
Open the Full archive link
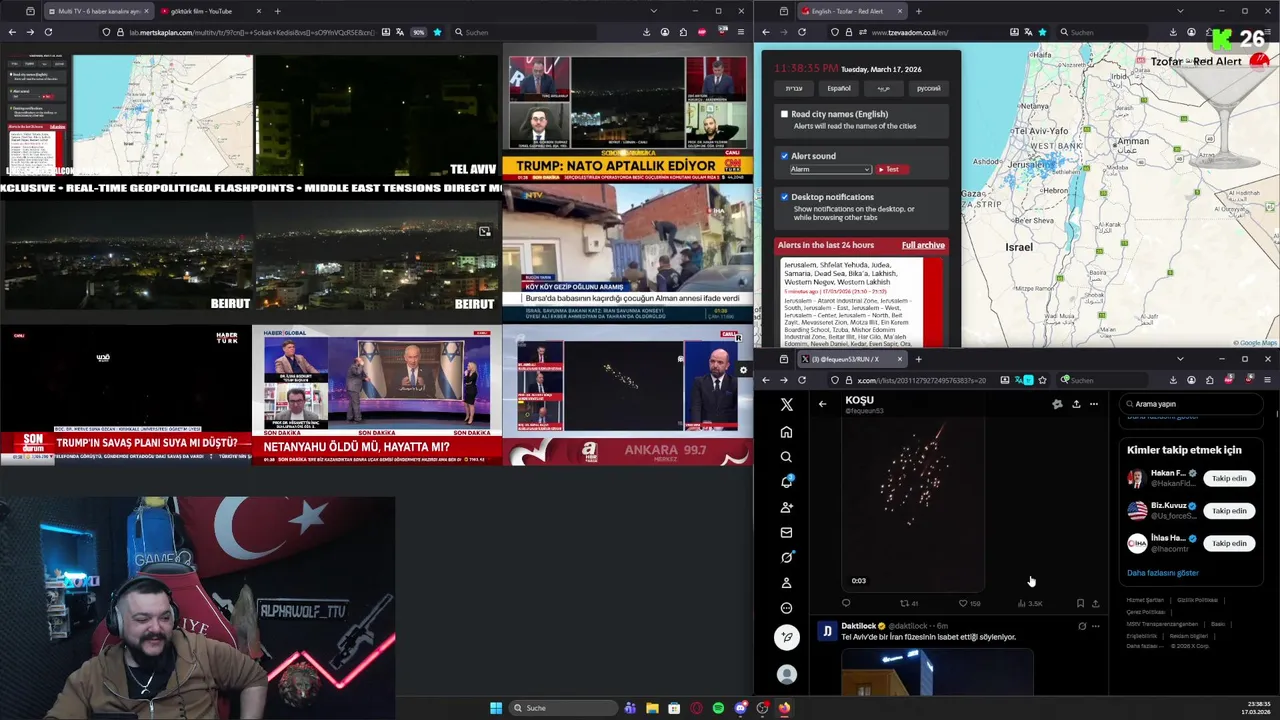click(x=923, y=245)
